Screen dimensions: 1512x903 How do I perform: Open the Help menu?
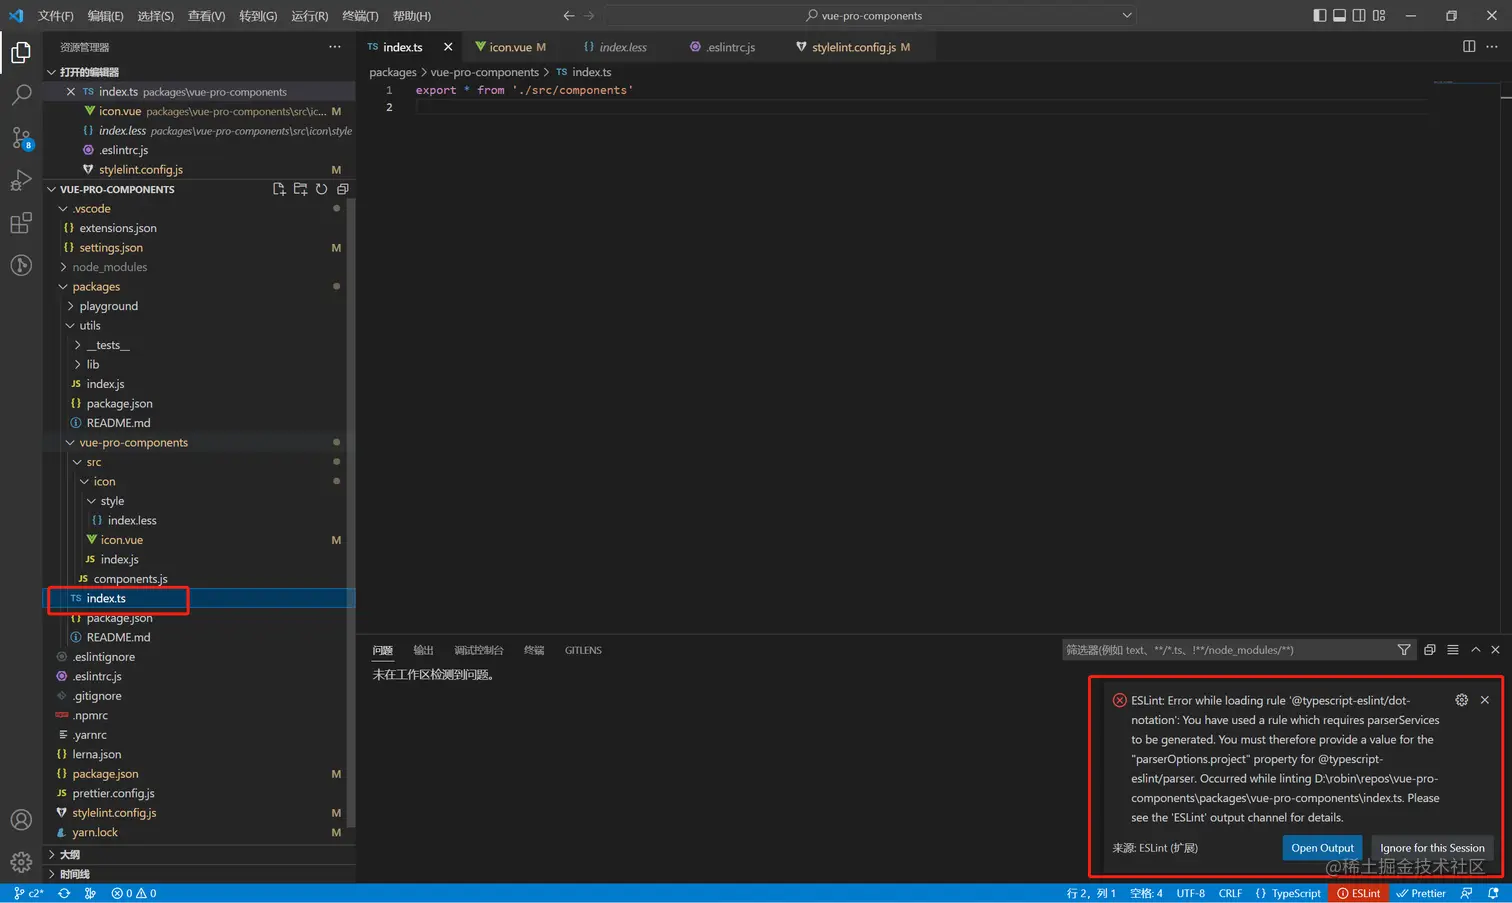coord(412,16)
